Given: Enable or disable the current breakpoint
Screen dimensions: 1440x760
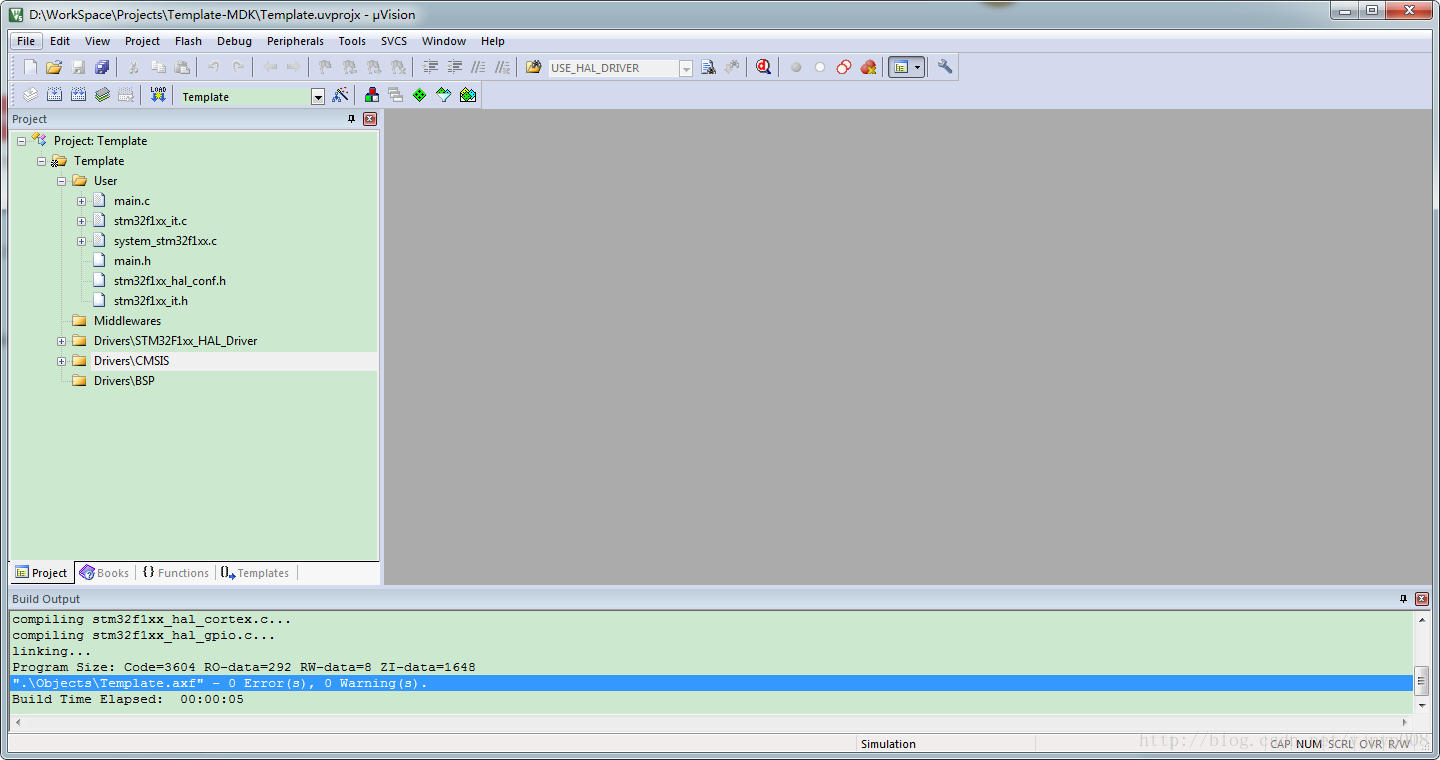Looking at the screenshot, I should pos(820,67).
